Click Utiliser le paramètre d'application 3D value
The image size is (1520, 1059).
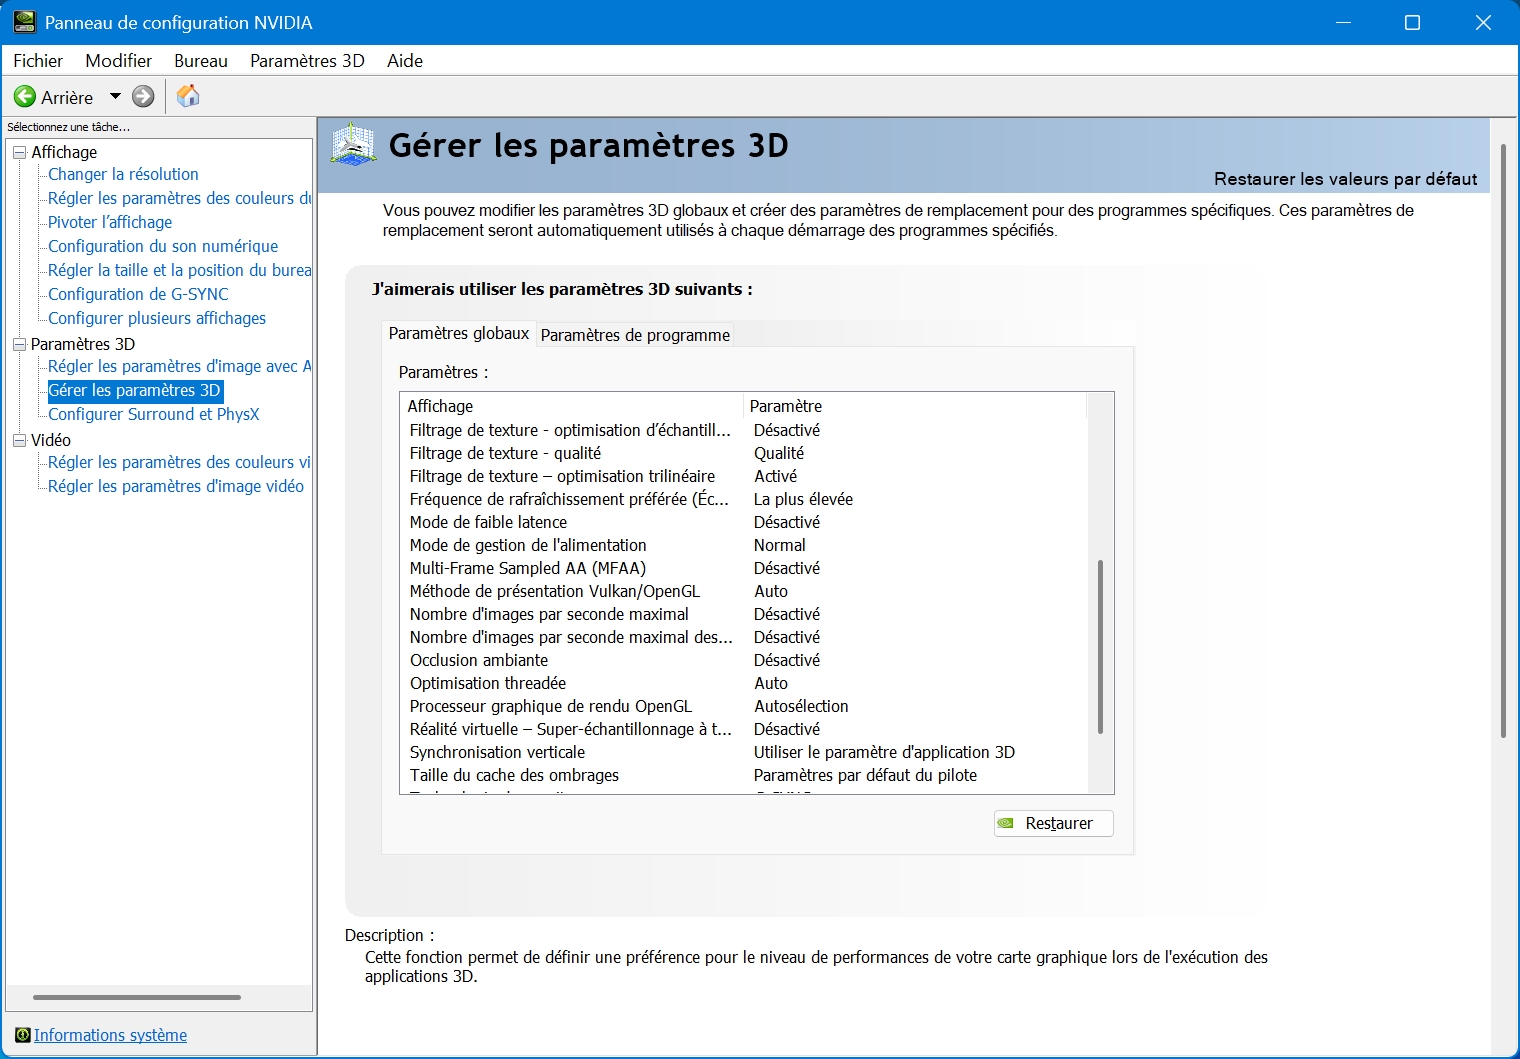click(x=884, y=752)
